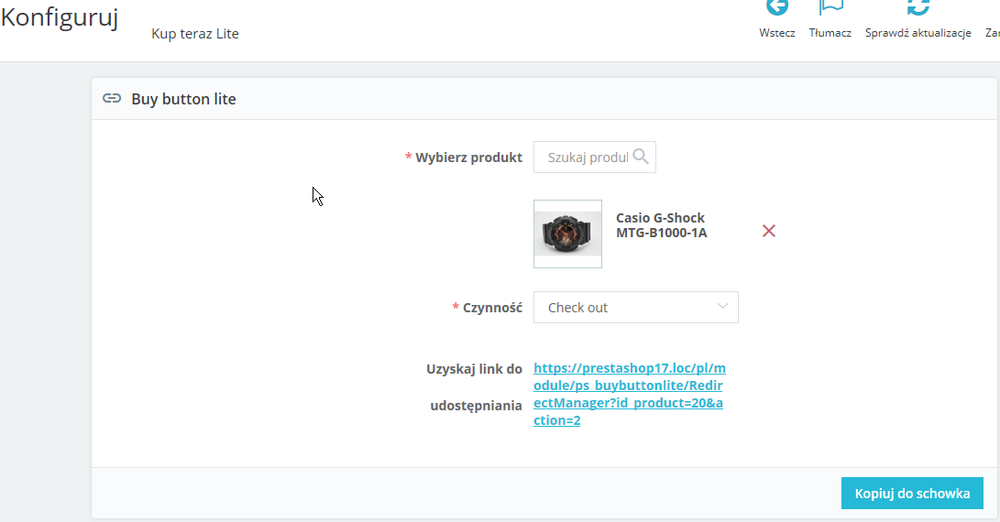
Task: Click the Wstecz text label in the toolbar
Action: click(x=777, y=33)
